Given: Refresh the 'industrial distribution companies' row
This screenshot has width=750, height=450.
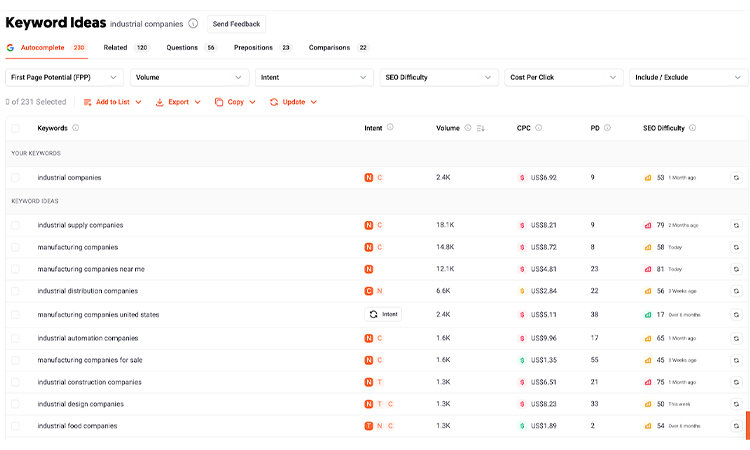Looking at the screenshot, I should coord(736,291).
